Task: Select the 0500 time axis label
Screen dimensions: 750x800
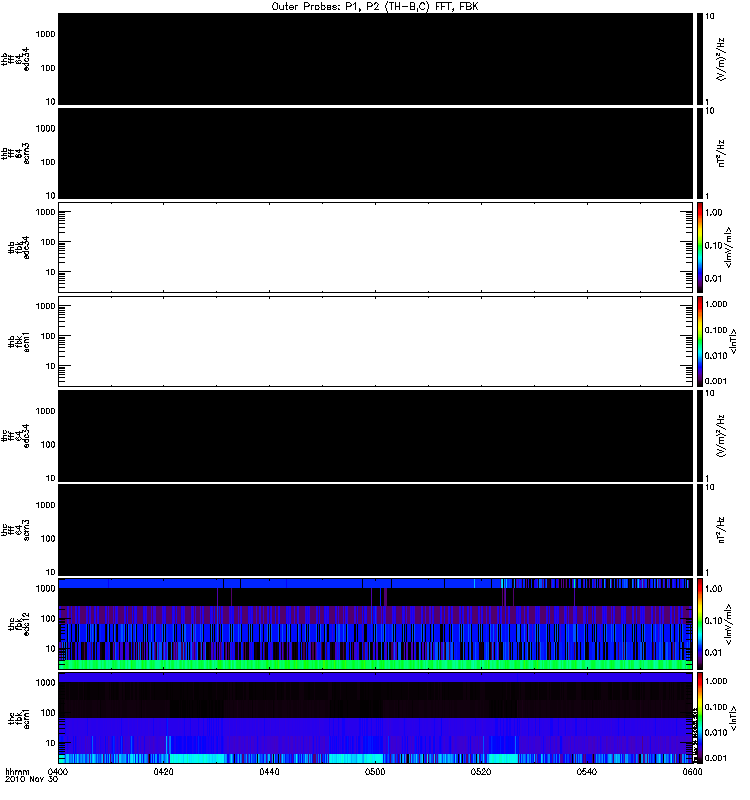Action: 375,771
